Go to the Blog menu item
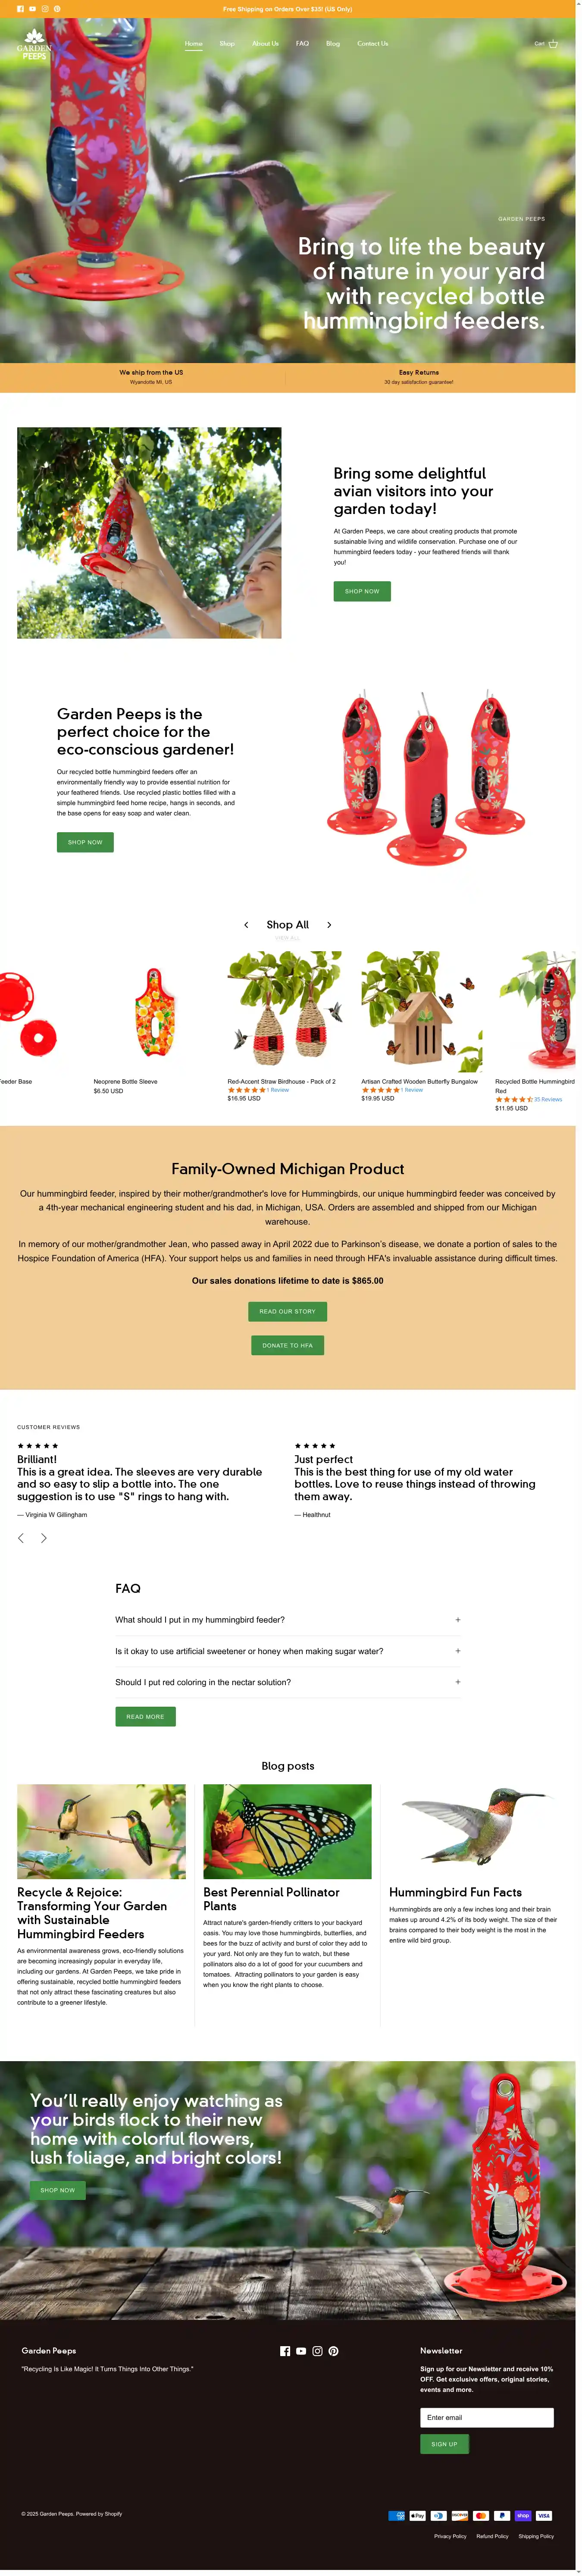Image resolution: width=582 pixels, height=2576 pixels. tap(333, 44)
